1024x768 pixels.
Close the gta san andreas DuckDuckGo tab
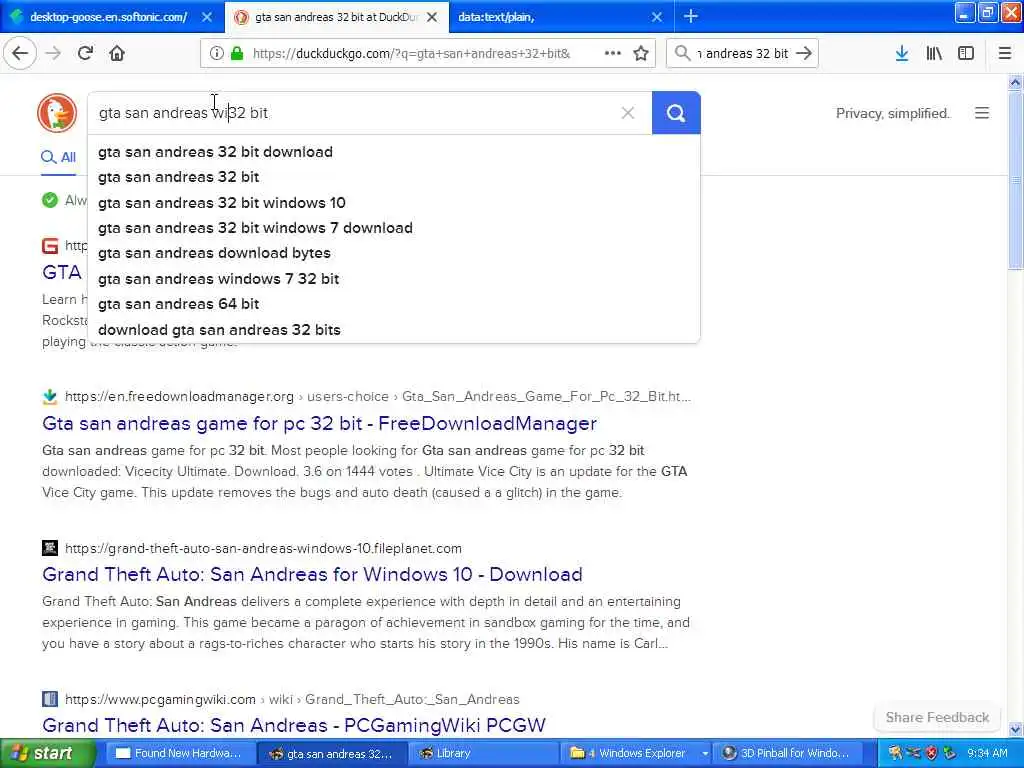[432, 17]
